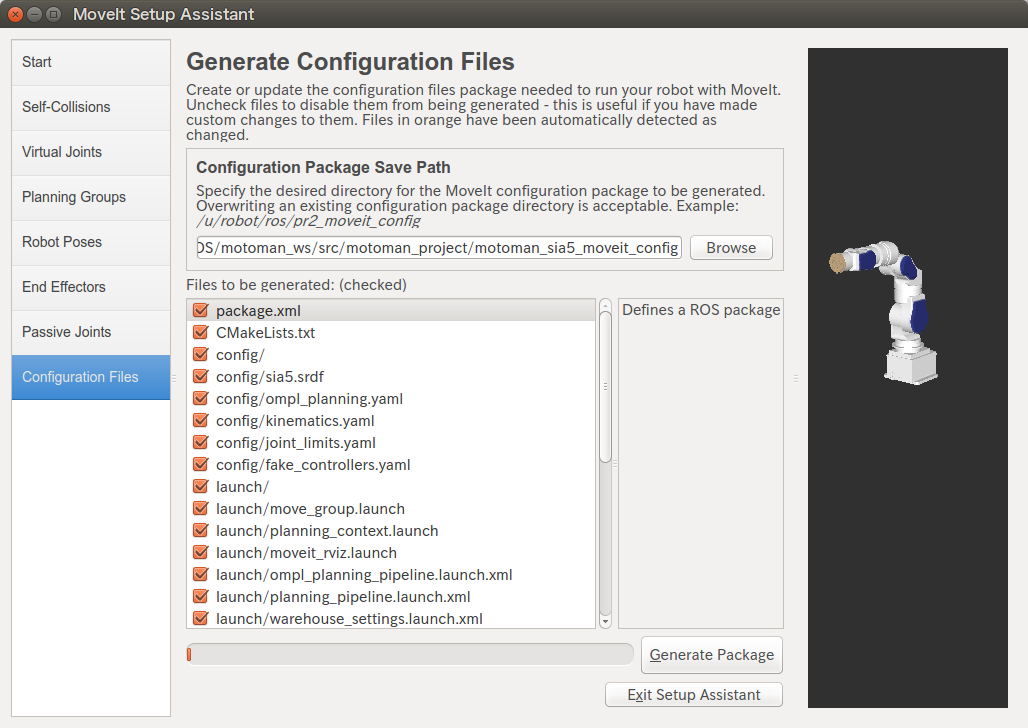Click Exit Setup Assistant button
Screen dimensions: 1028x728
coord(694,695)
